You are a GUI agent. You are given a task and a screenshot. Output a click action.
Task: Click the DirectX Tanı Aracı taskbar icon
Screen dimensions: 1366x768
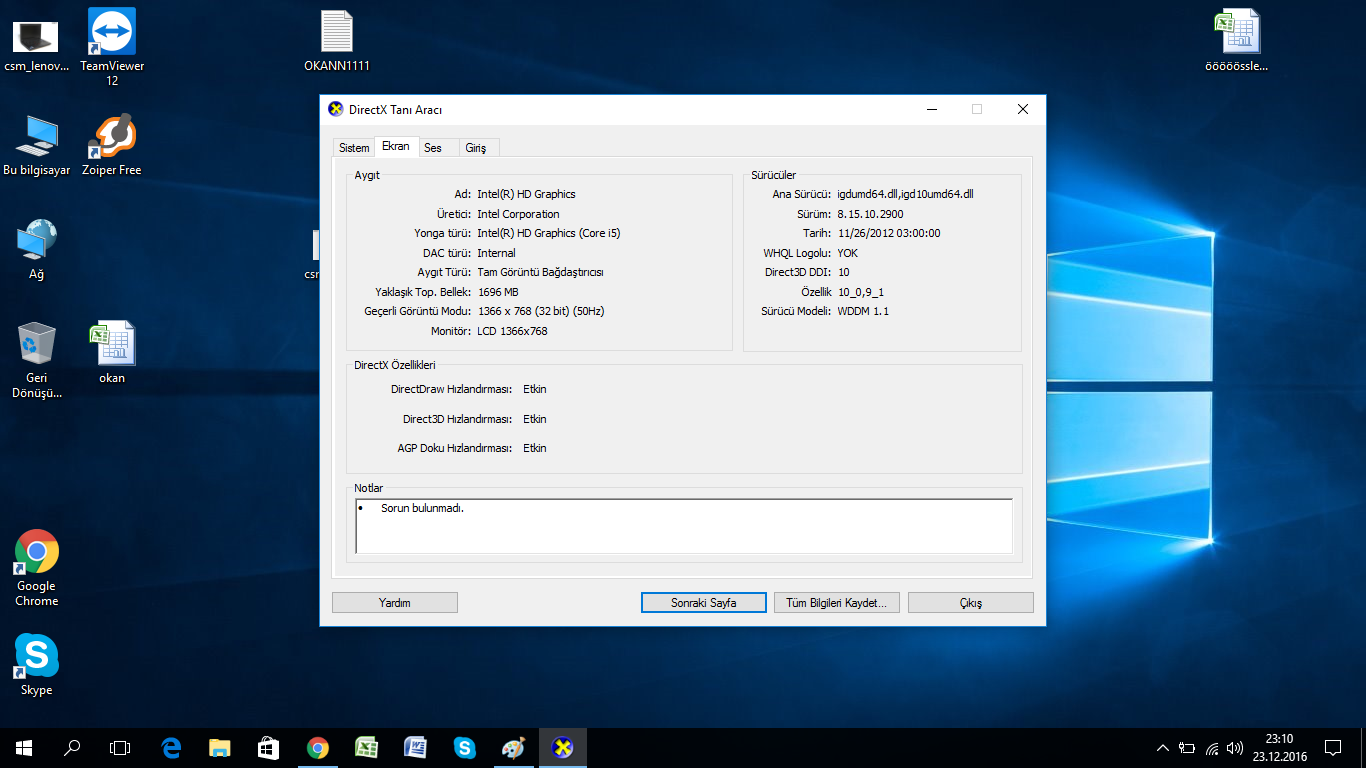562,747
